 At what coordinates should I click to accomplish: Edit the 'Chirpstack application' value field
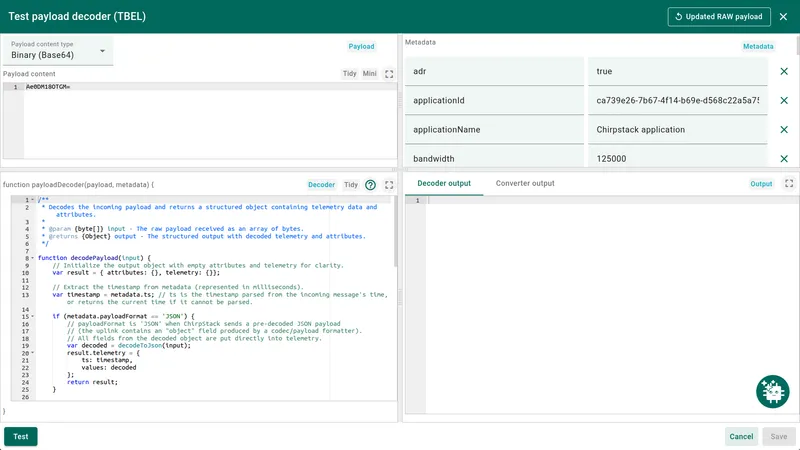point(678,130)
